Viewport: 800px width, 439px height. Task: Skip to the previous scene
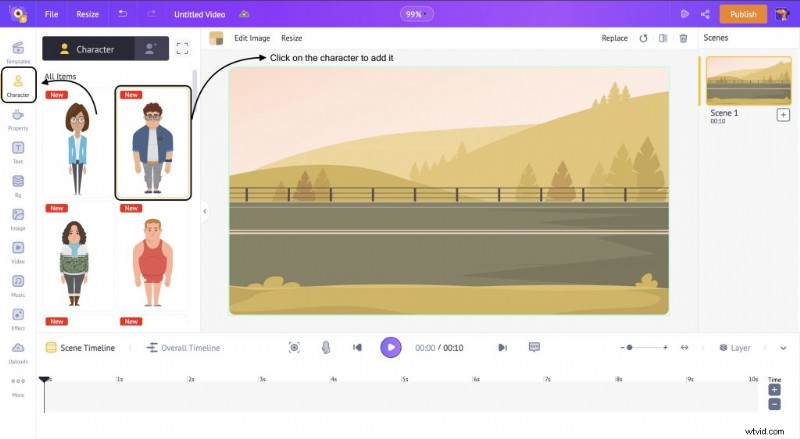tap(357, 348)
